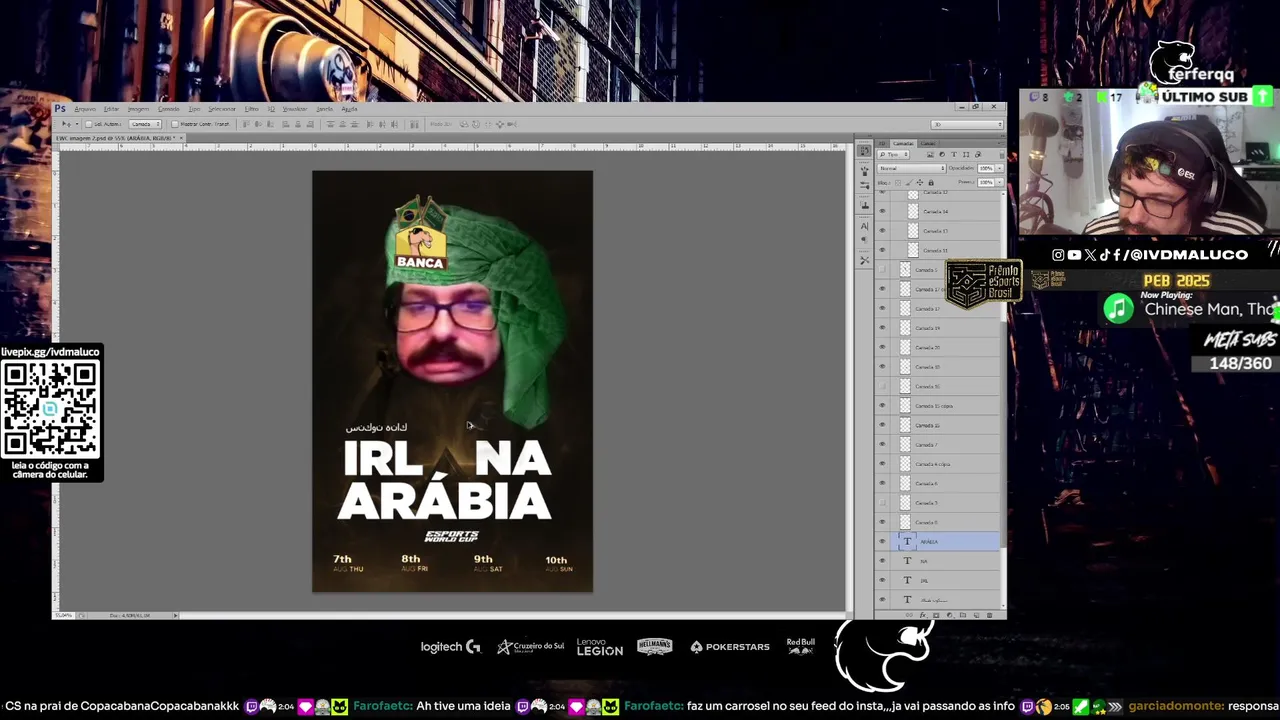This screenshot has height=720, width=1280.
Task: Click lock transparent pixels icon
Action: [898, 183]
